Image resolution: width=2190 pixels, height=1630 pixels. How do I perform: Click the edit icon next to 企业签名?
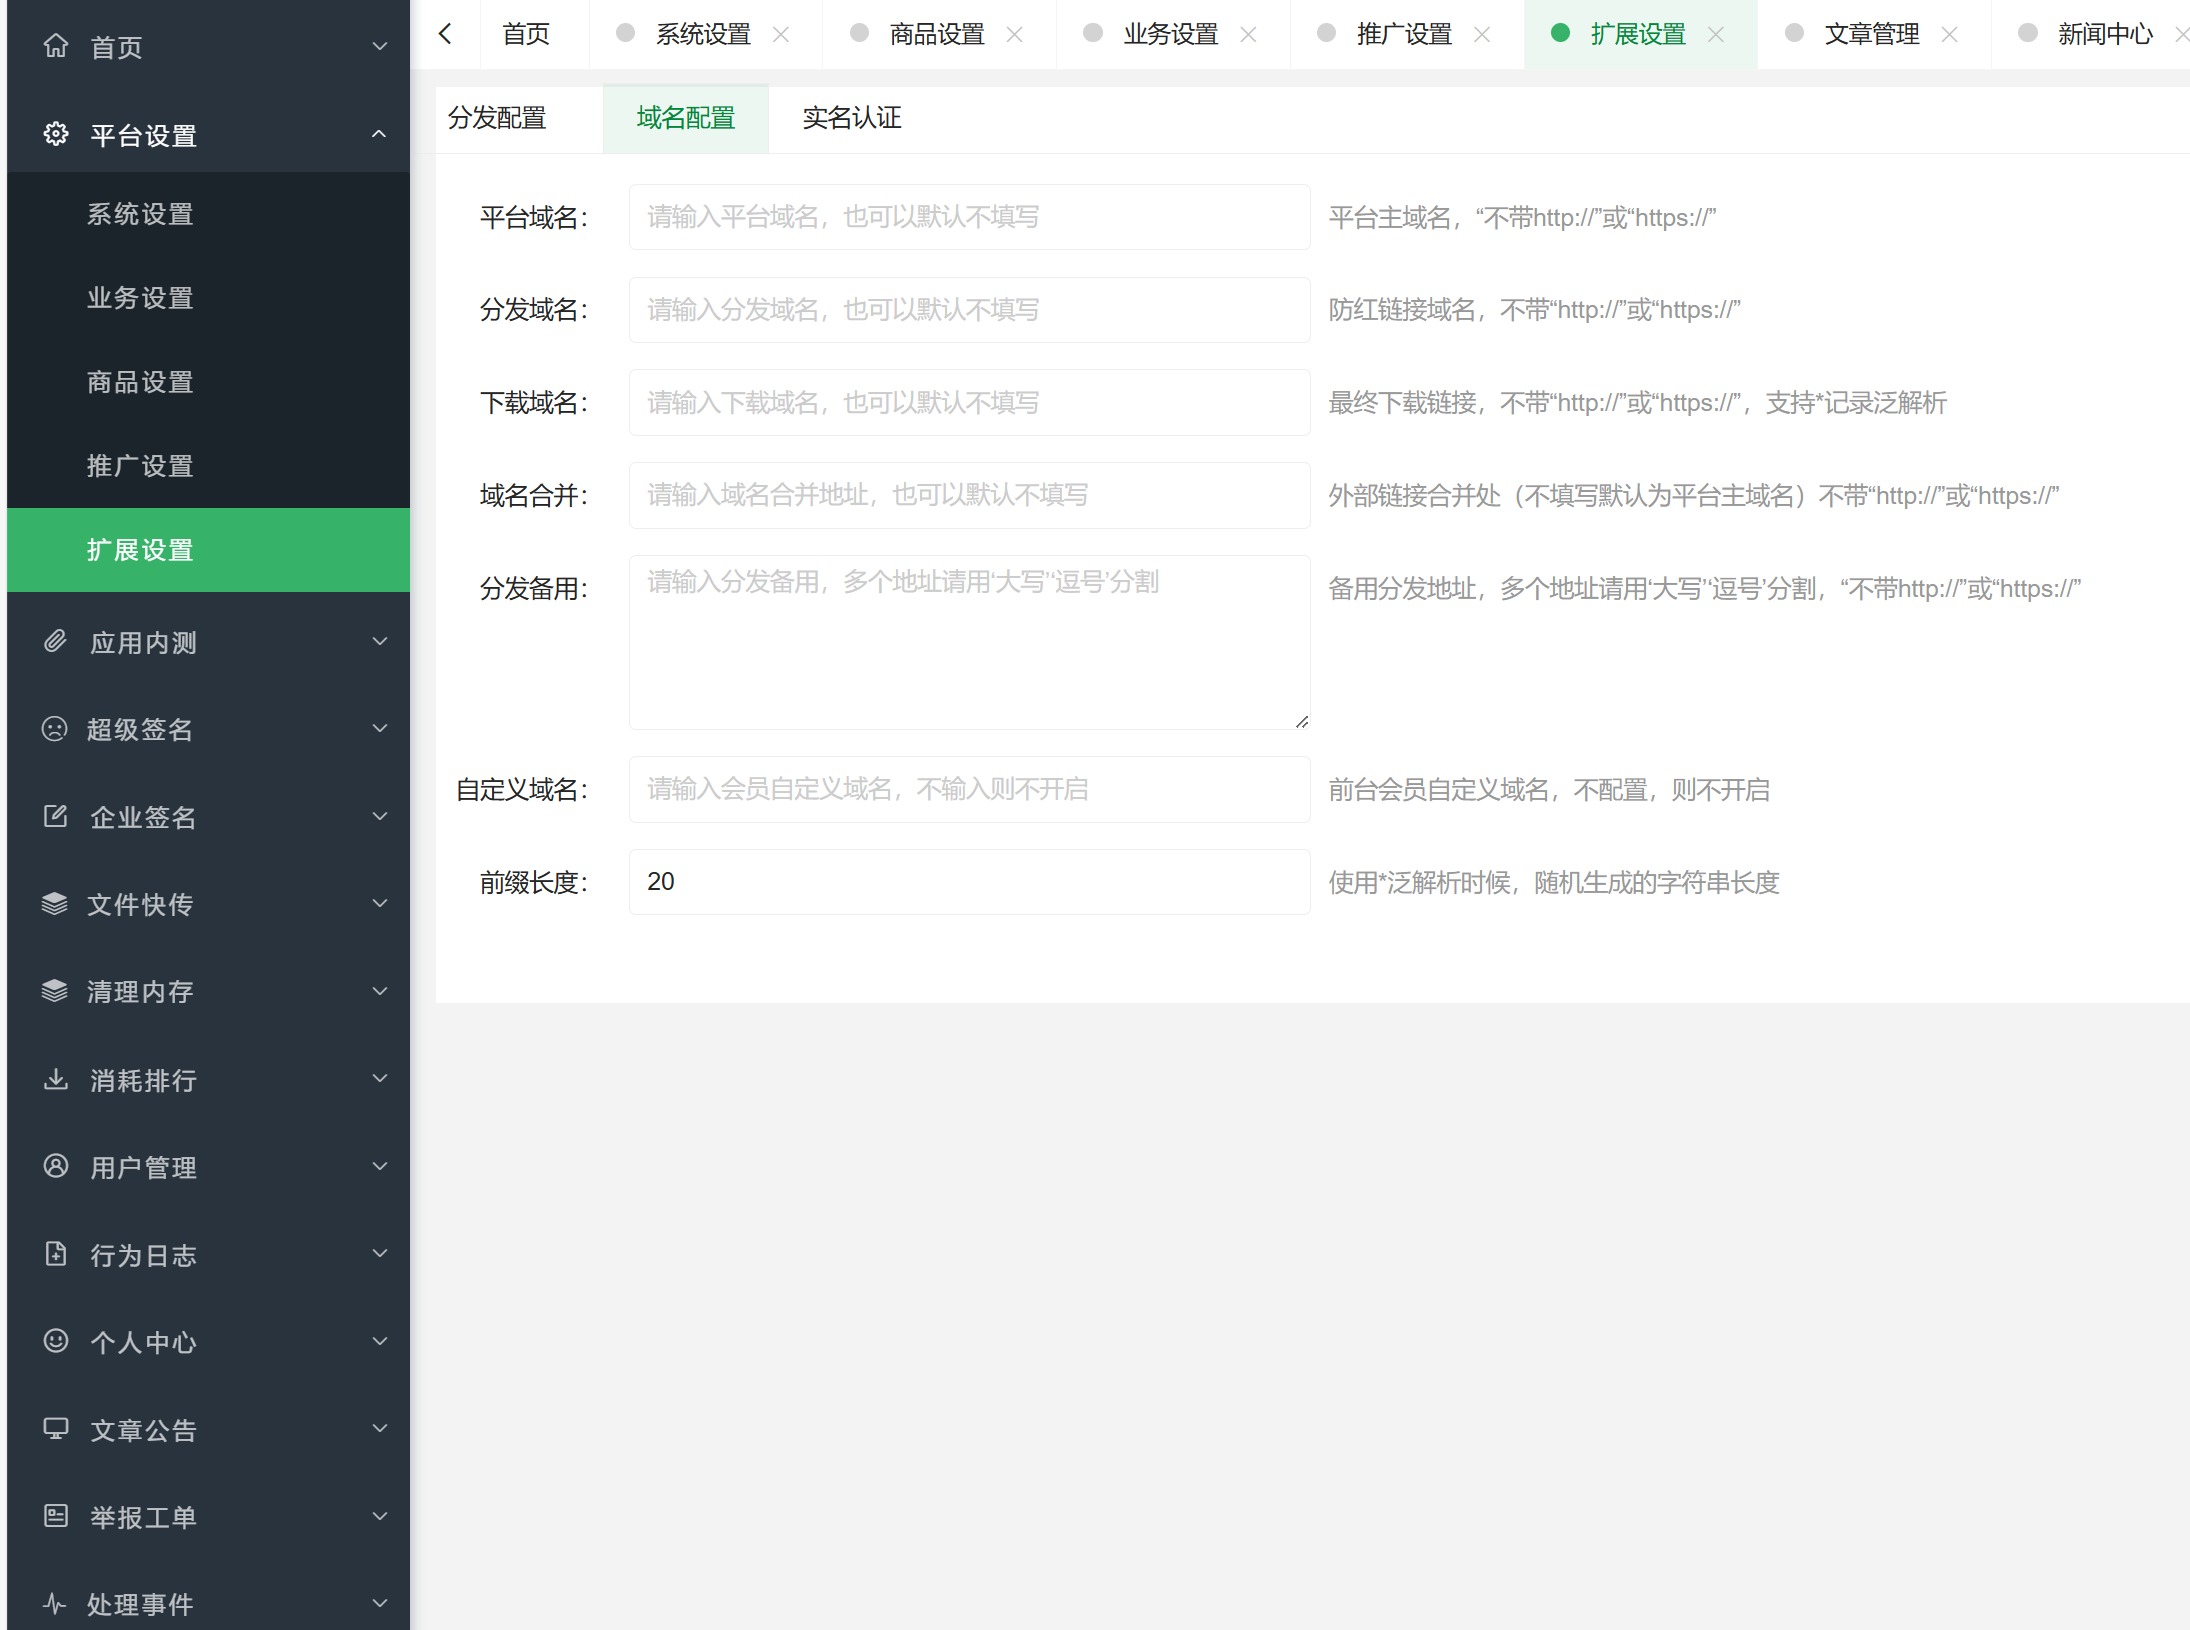pos(56,816)
